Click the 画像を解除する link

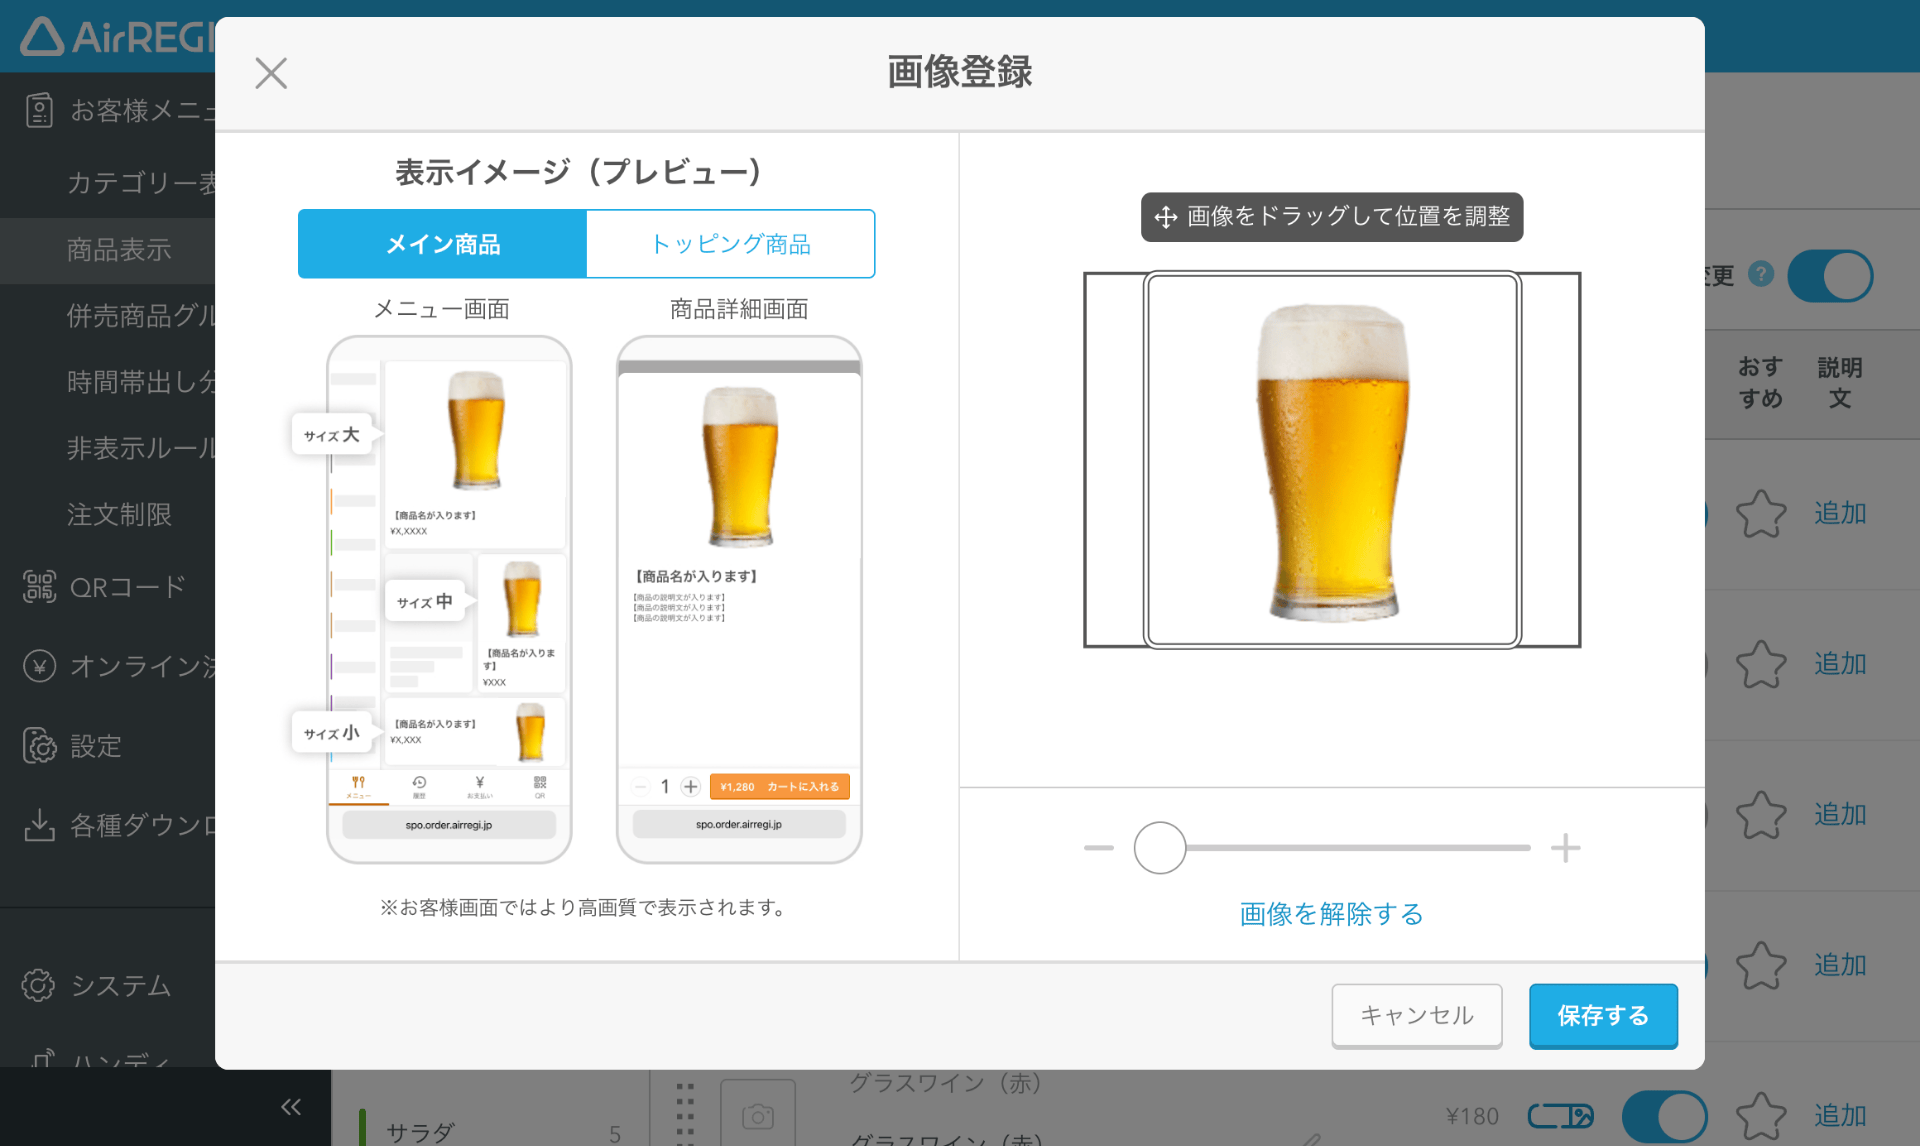pyautogui.click(x=1331, y=914)
